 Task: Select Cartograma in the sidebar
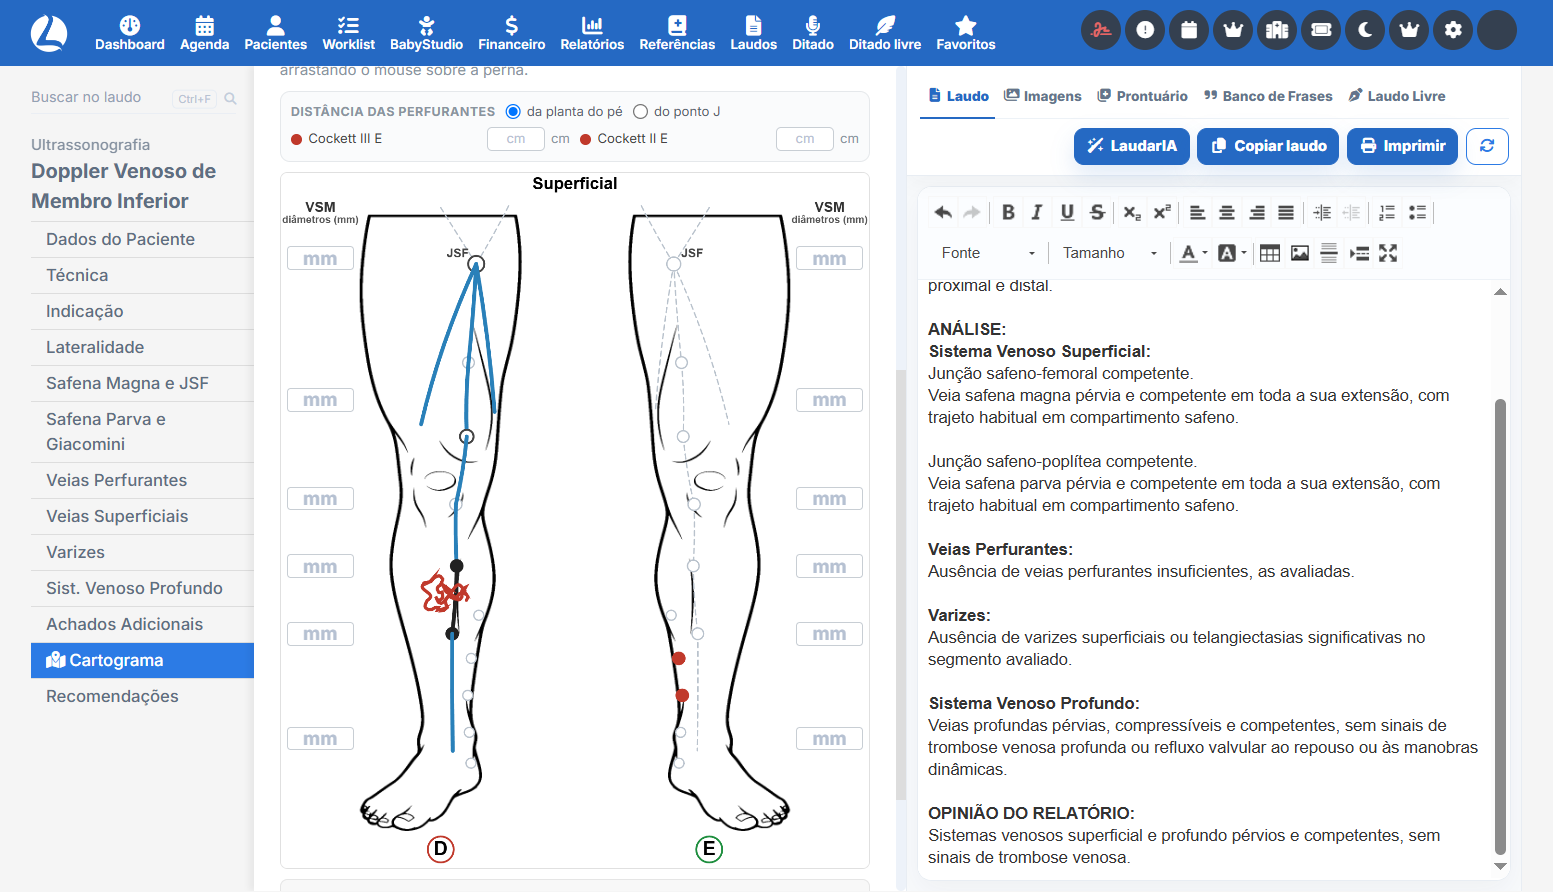(142, 660)
